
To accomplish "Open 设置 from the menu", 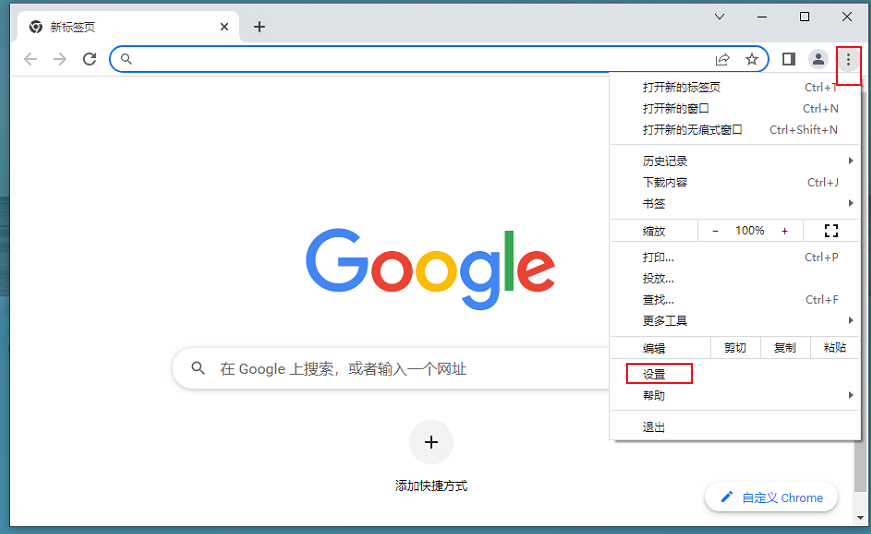I will click(734, 375).
